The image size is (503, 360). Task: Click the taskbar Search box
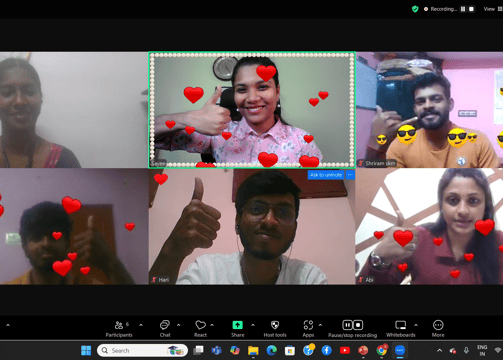click(142, 350)
